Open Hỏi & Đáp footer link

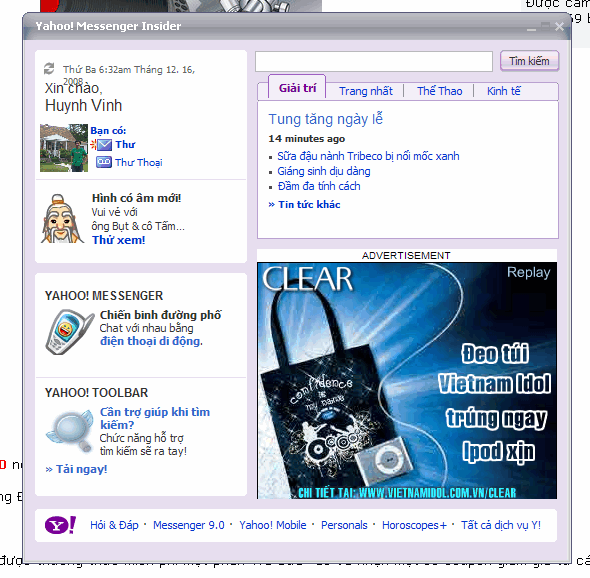pos(114,525)
